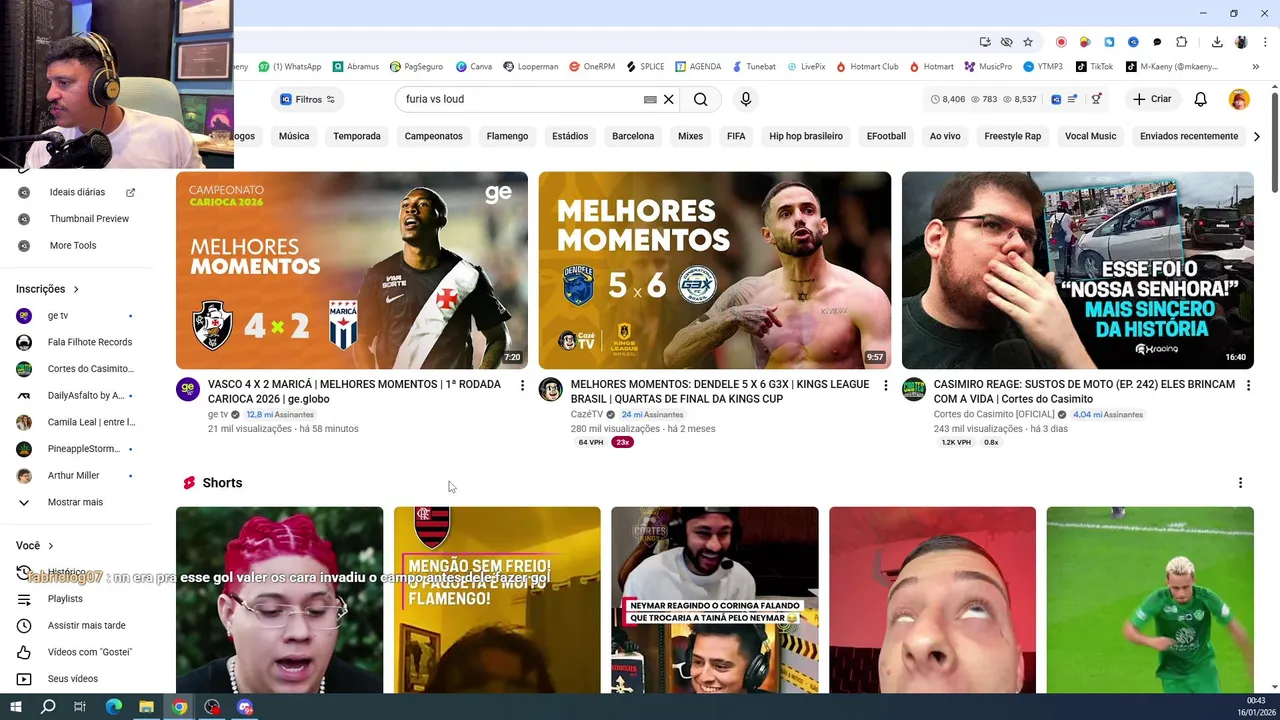Open the Mengão sem freio Short thumbnail
Image resolution: width=1280 pixels, height=720 pixels.
(x=497, y=600)
